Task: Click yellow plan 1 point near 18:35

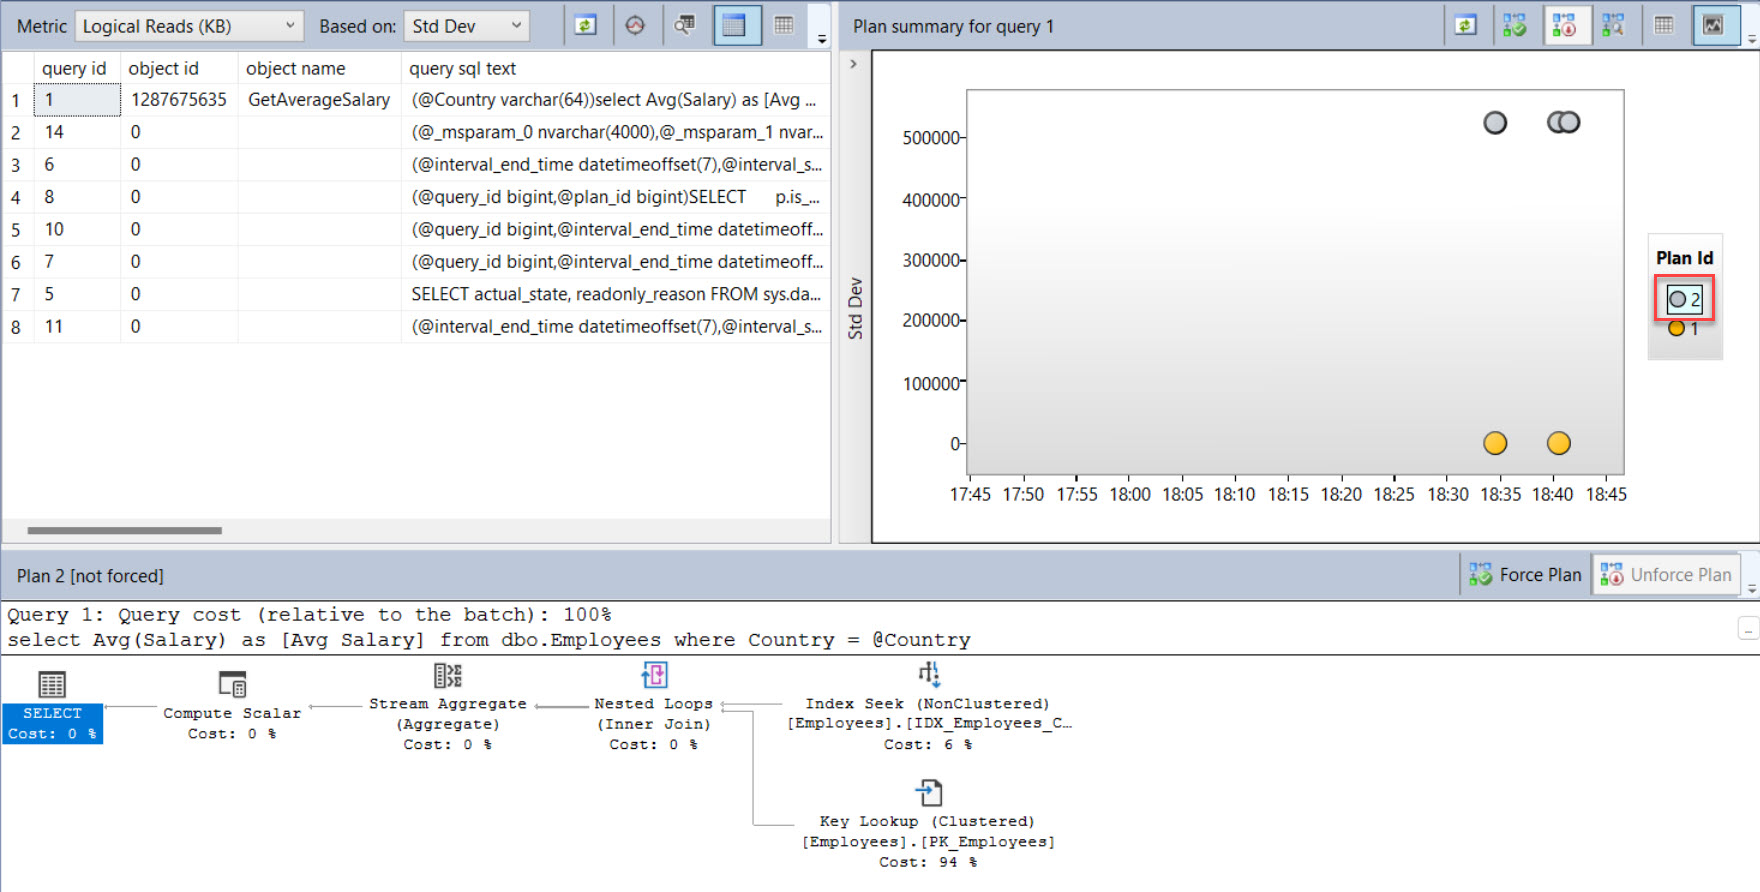Action: click(x=1495, y=443)
